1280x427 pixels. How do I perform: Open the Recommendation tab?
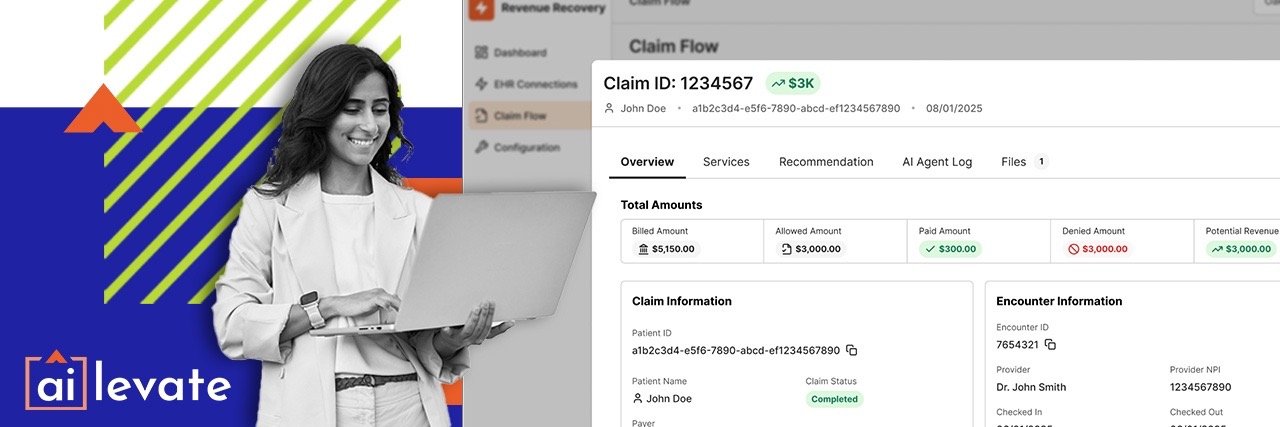(x=826, y=161)
